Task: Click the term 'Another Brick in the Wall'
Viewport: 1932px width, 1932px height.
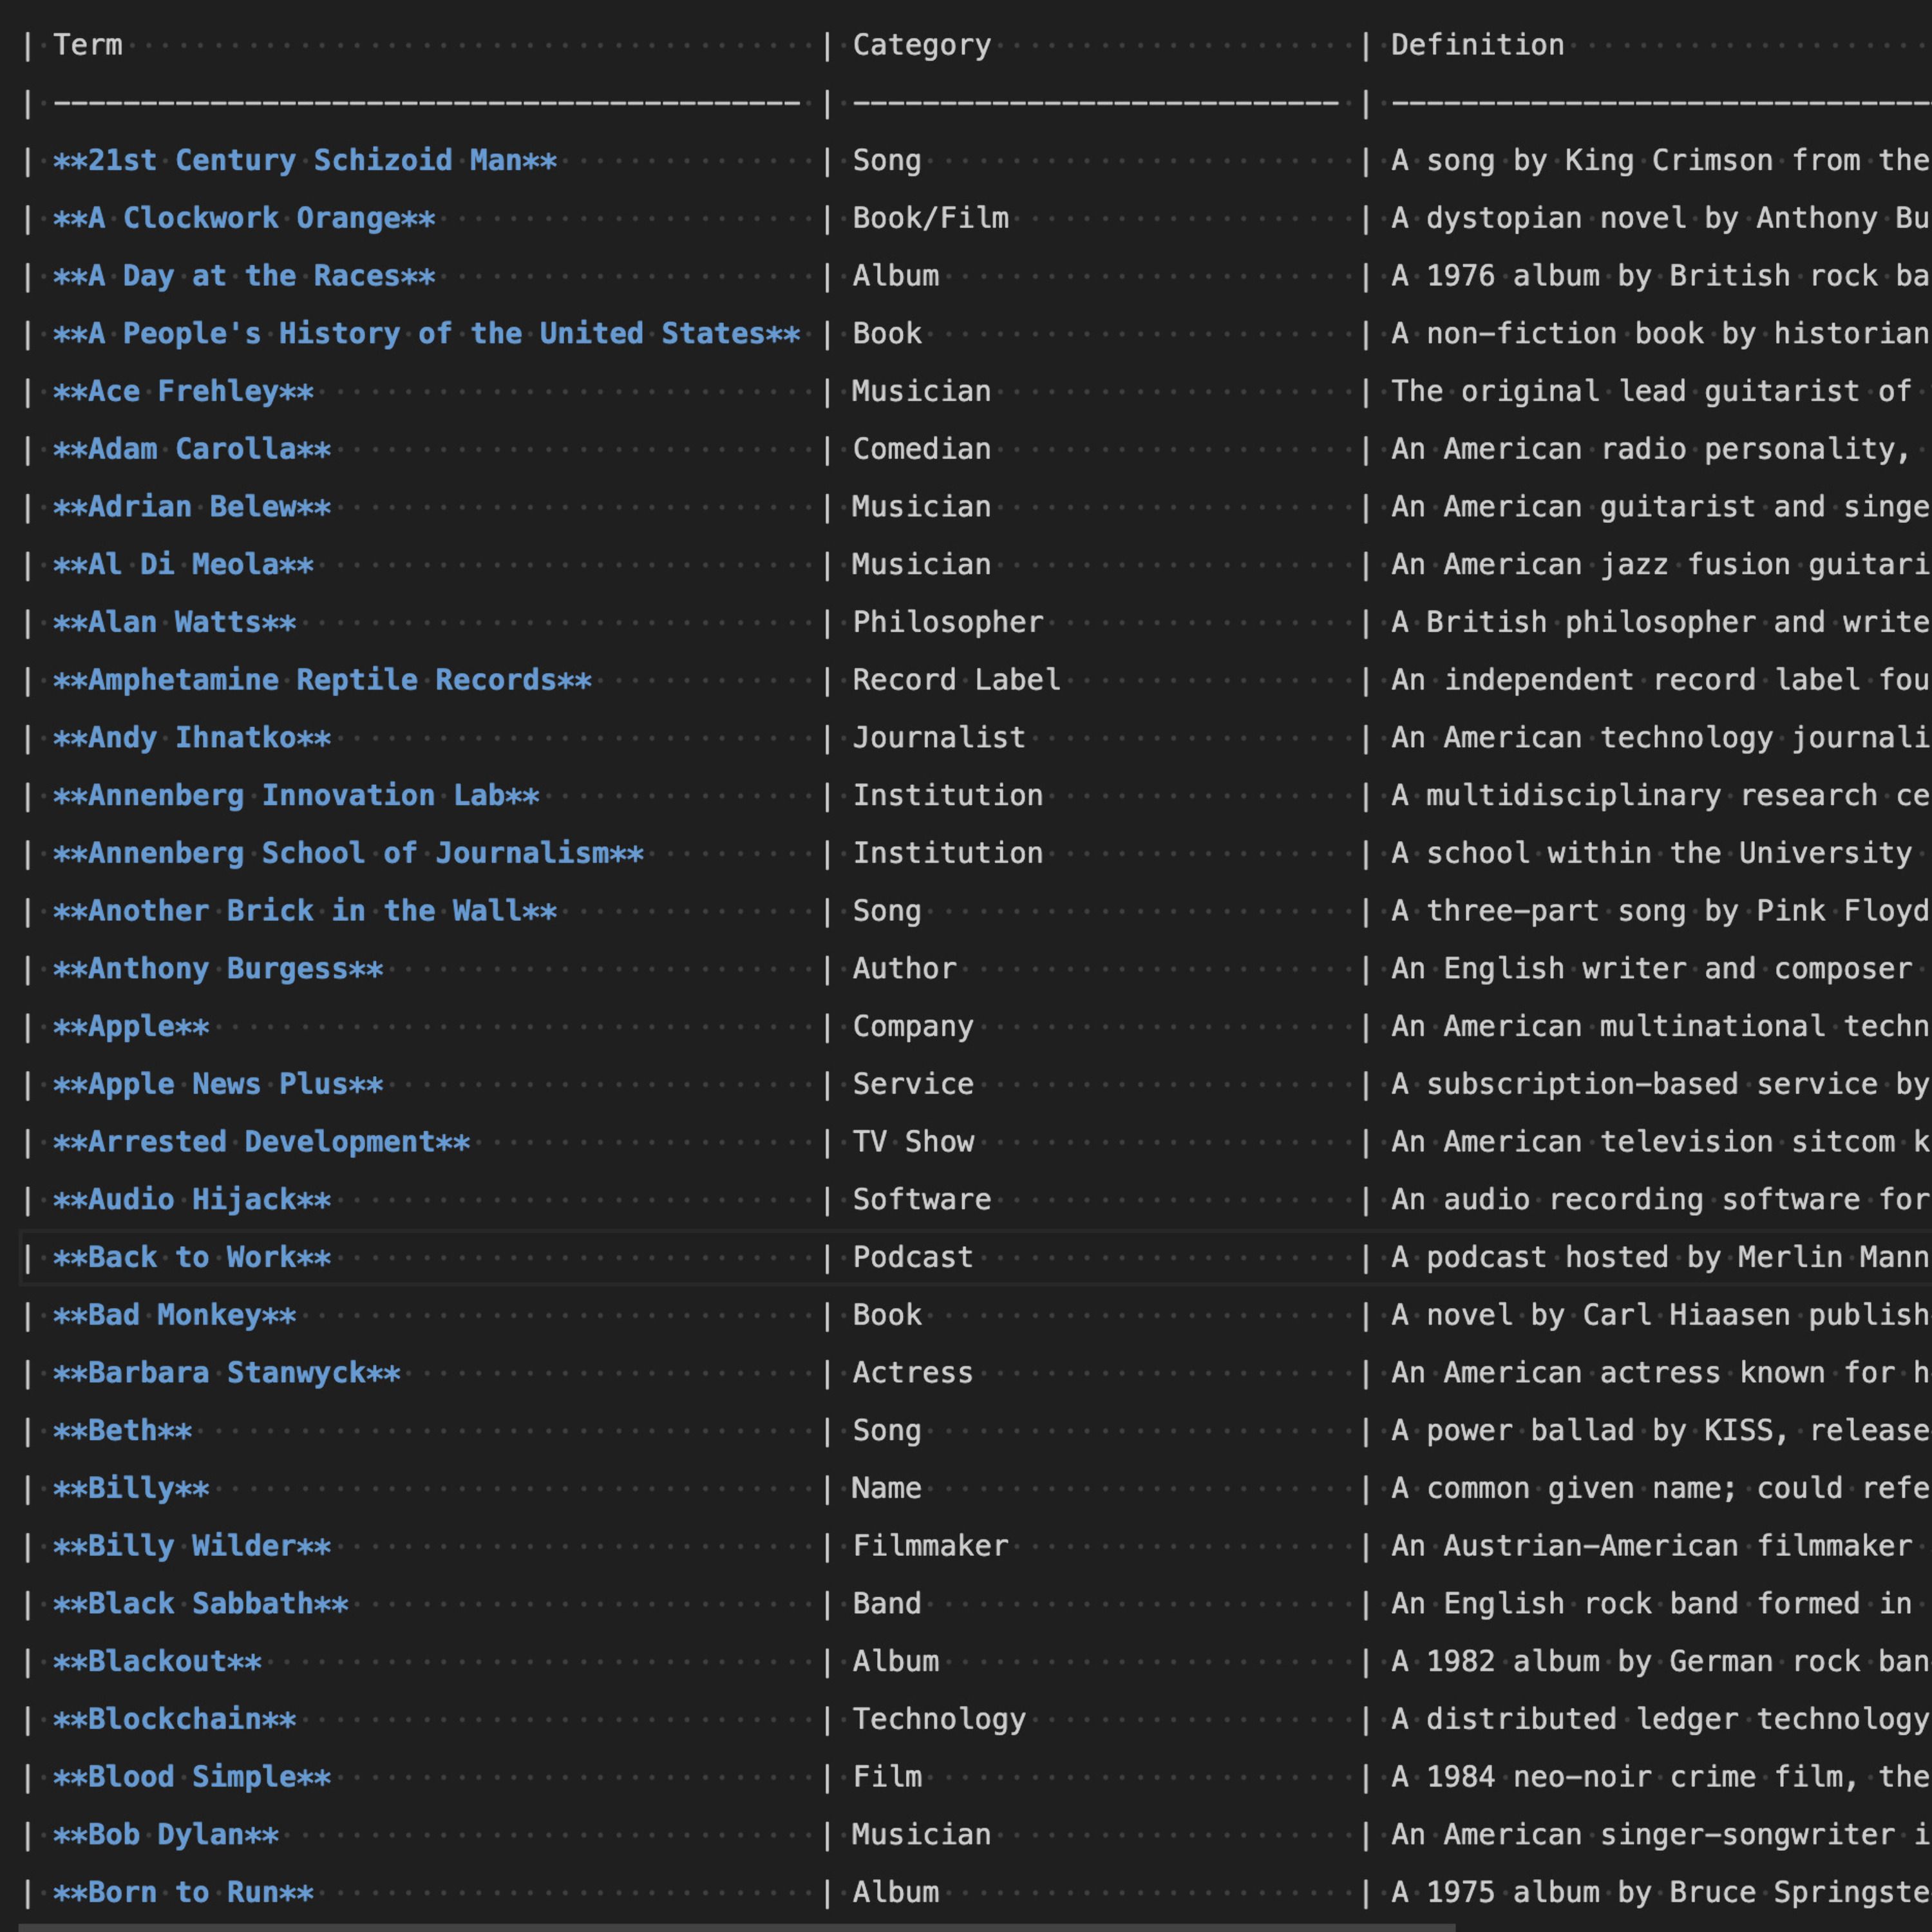Action: click(305, 911)
